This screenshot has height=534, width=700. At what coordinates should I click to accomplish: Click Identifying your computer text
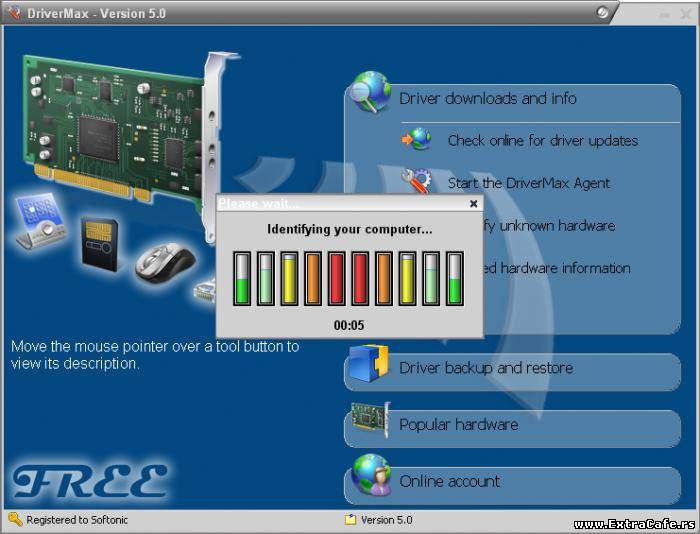click(350, 229)
